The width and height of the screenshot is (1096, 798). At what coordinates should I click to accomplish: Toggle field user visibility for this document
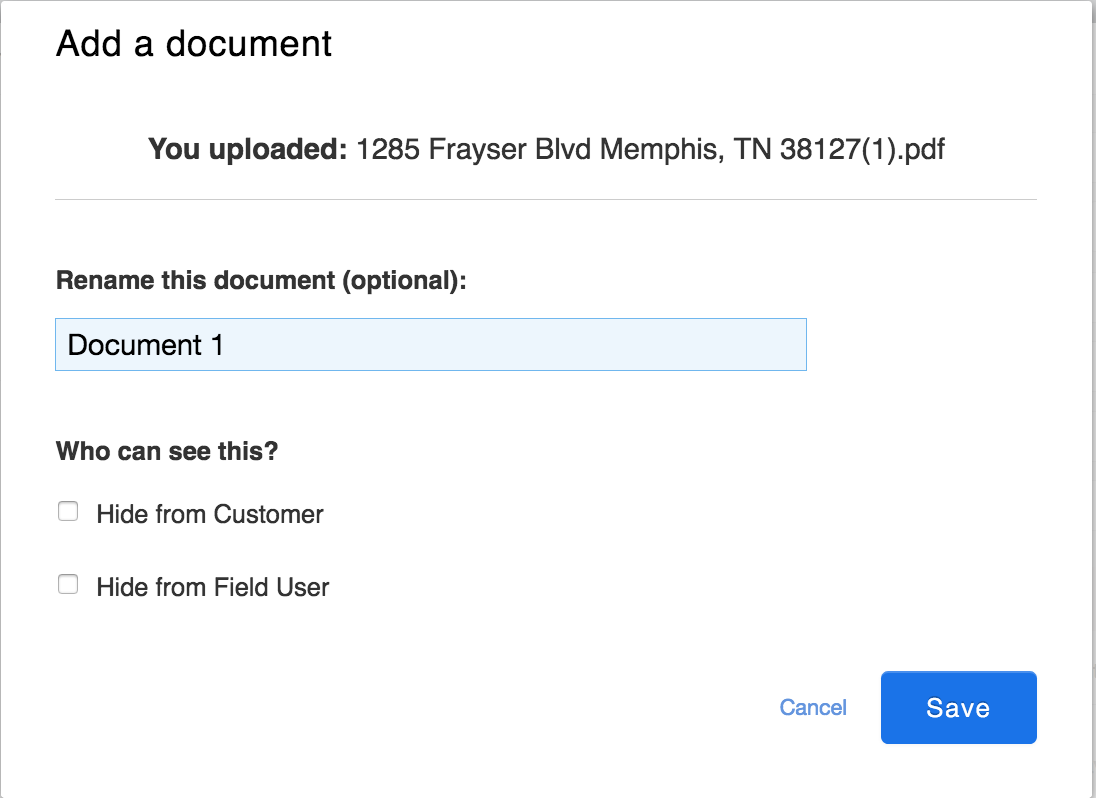point(67,584)
